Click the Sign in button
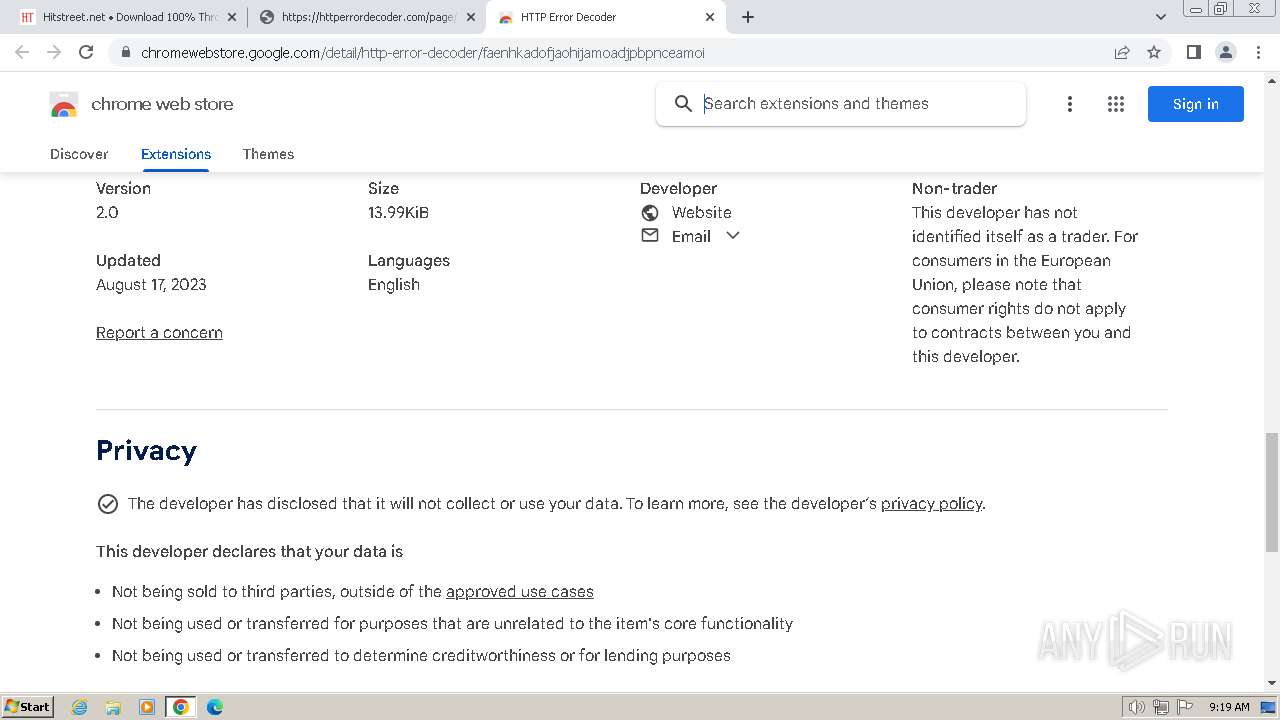 1196,104
